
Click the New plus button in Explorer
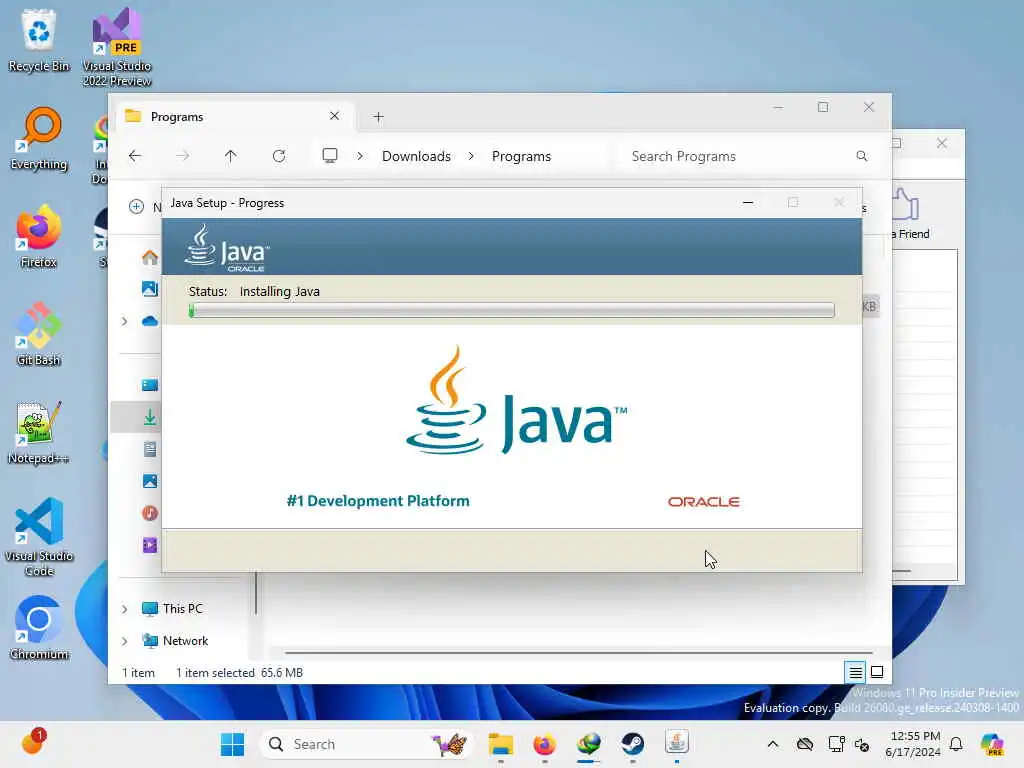pos(136,207)
